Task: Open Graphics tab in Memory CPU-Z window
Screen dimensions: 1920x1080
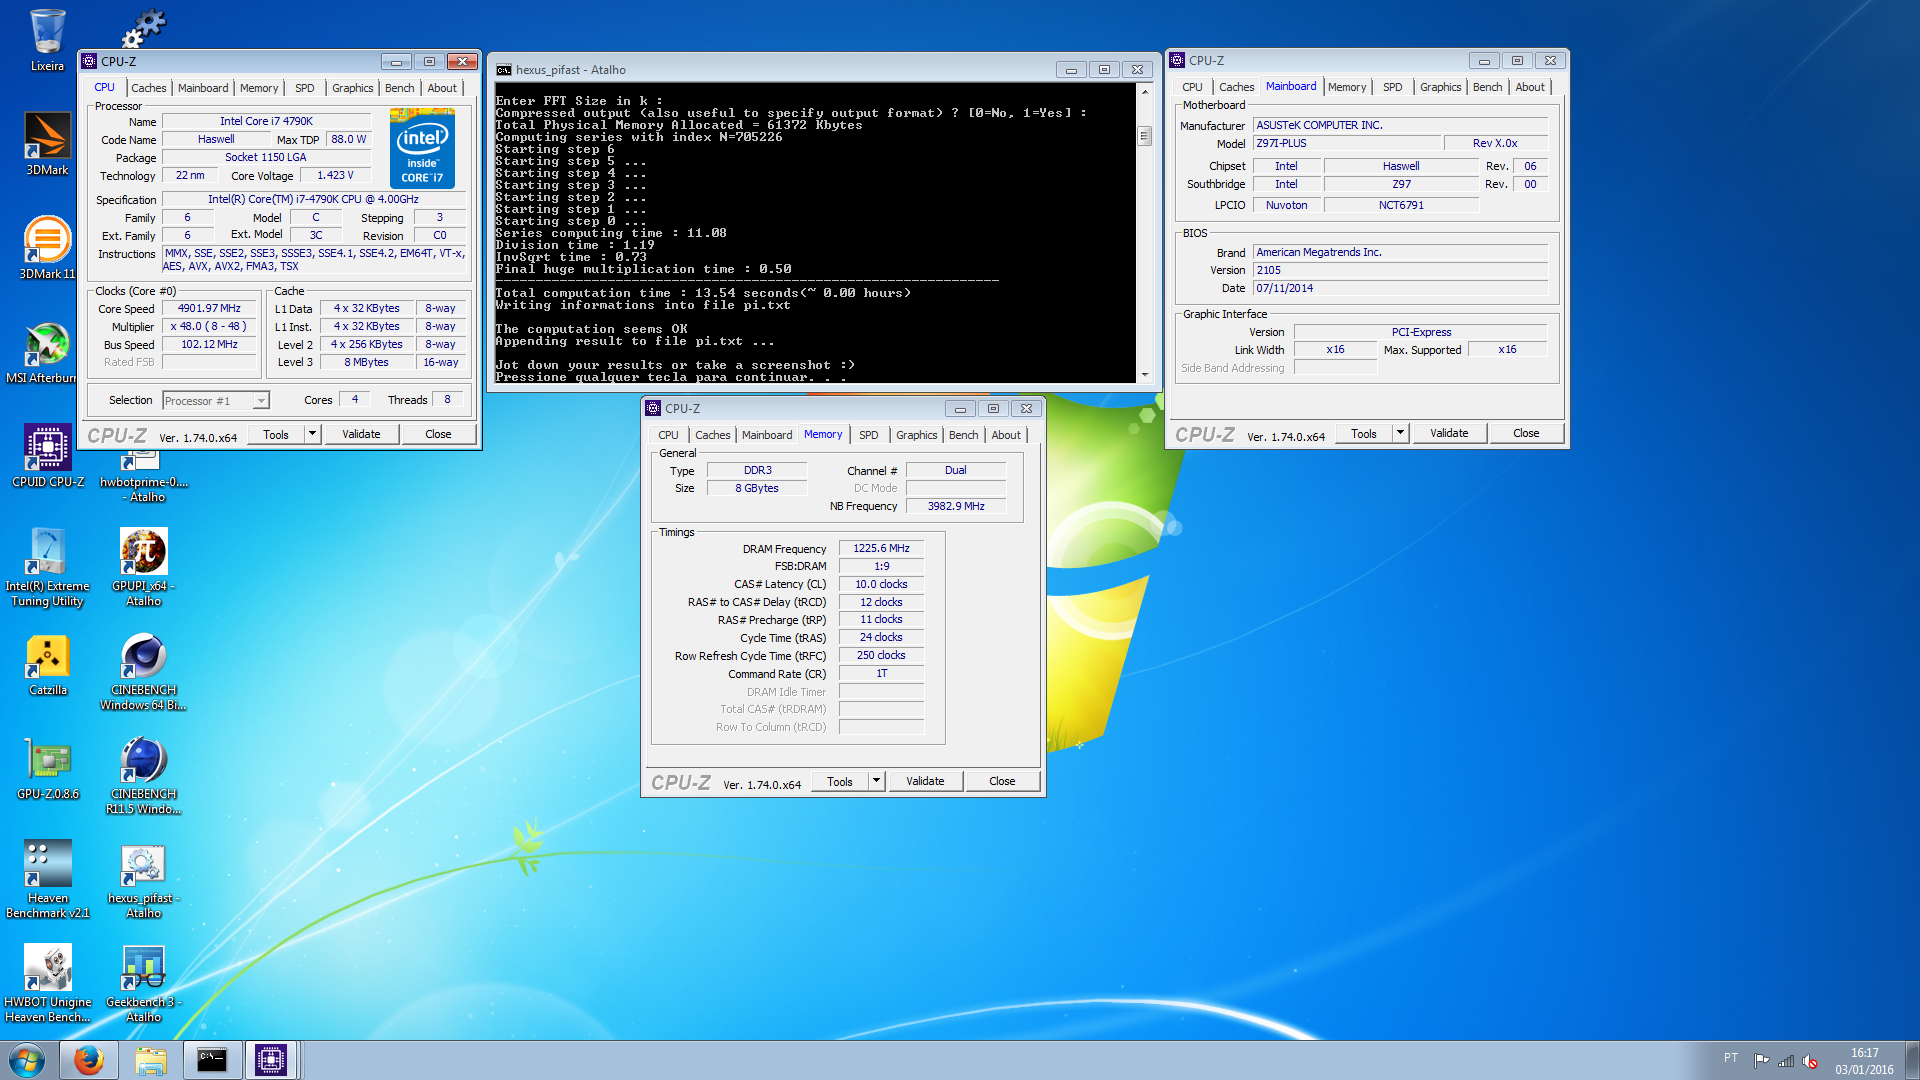Action: pos(917,435)
